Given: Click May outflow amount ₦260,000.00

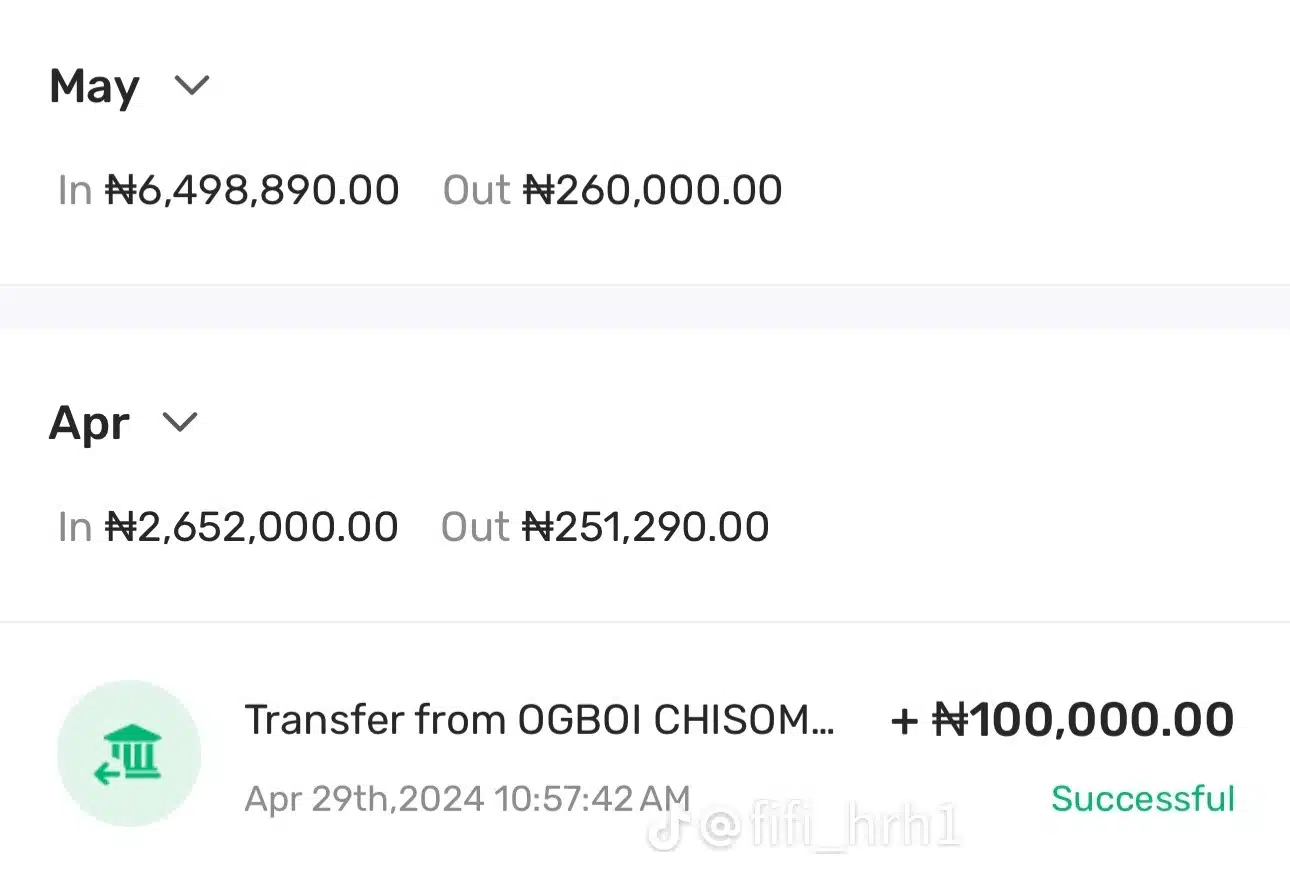Looking at the screenshot, I should pos(653,190).
